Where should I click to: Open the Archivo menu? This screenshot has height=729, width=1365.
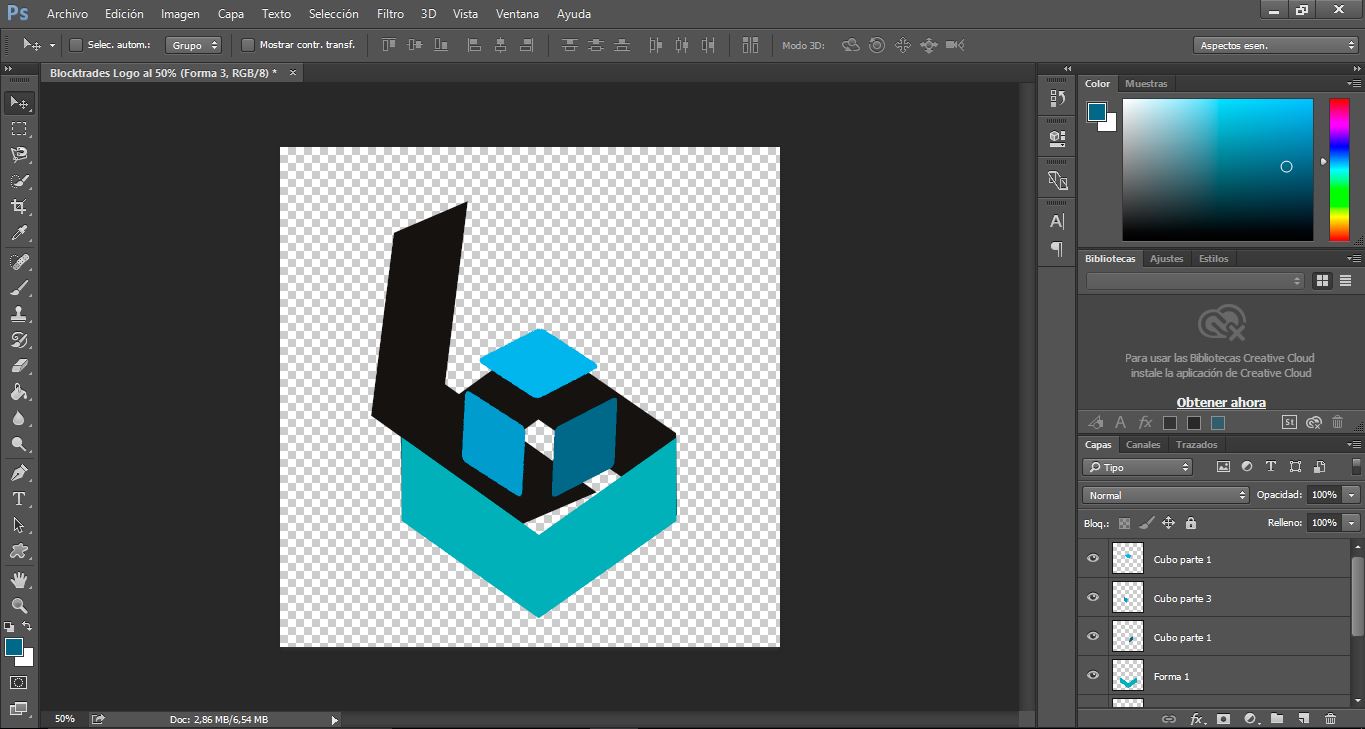point(67,14)
